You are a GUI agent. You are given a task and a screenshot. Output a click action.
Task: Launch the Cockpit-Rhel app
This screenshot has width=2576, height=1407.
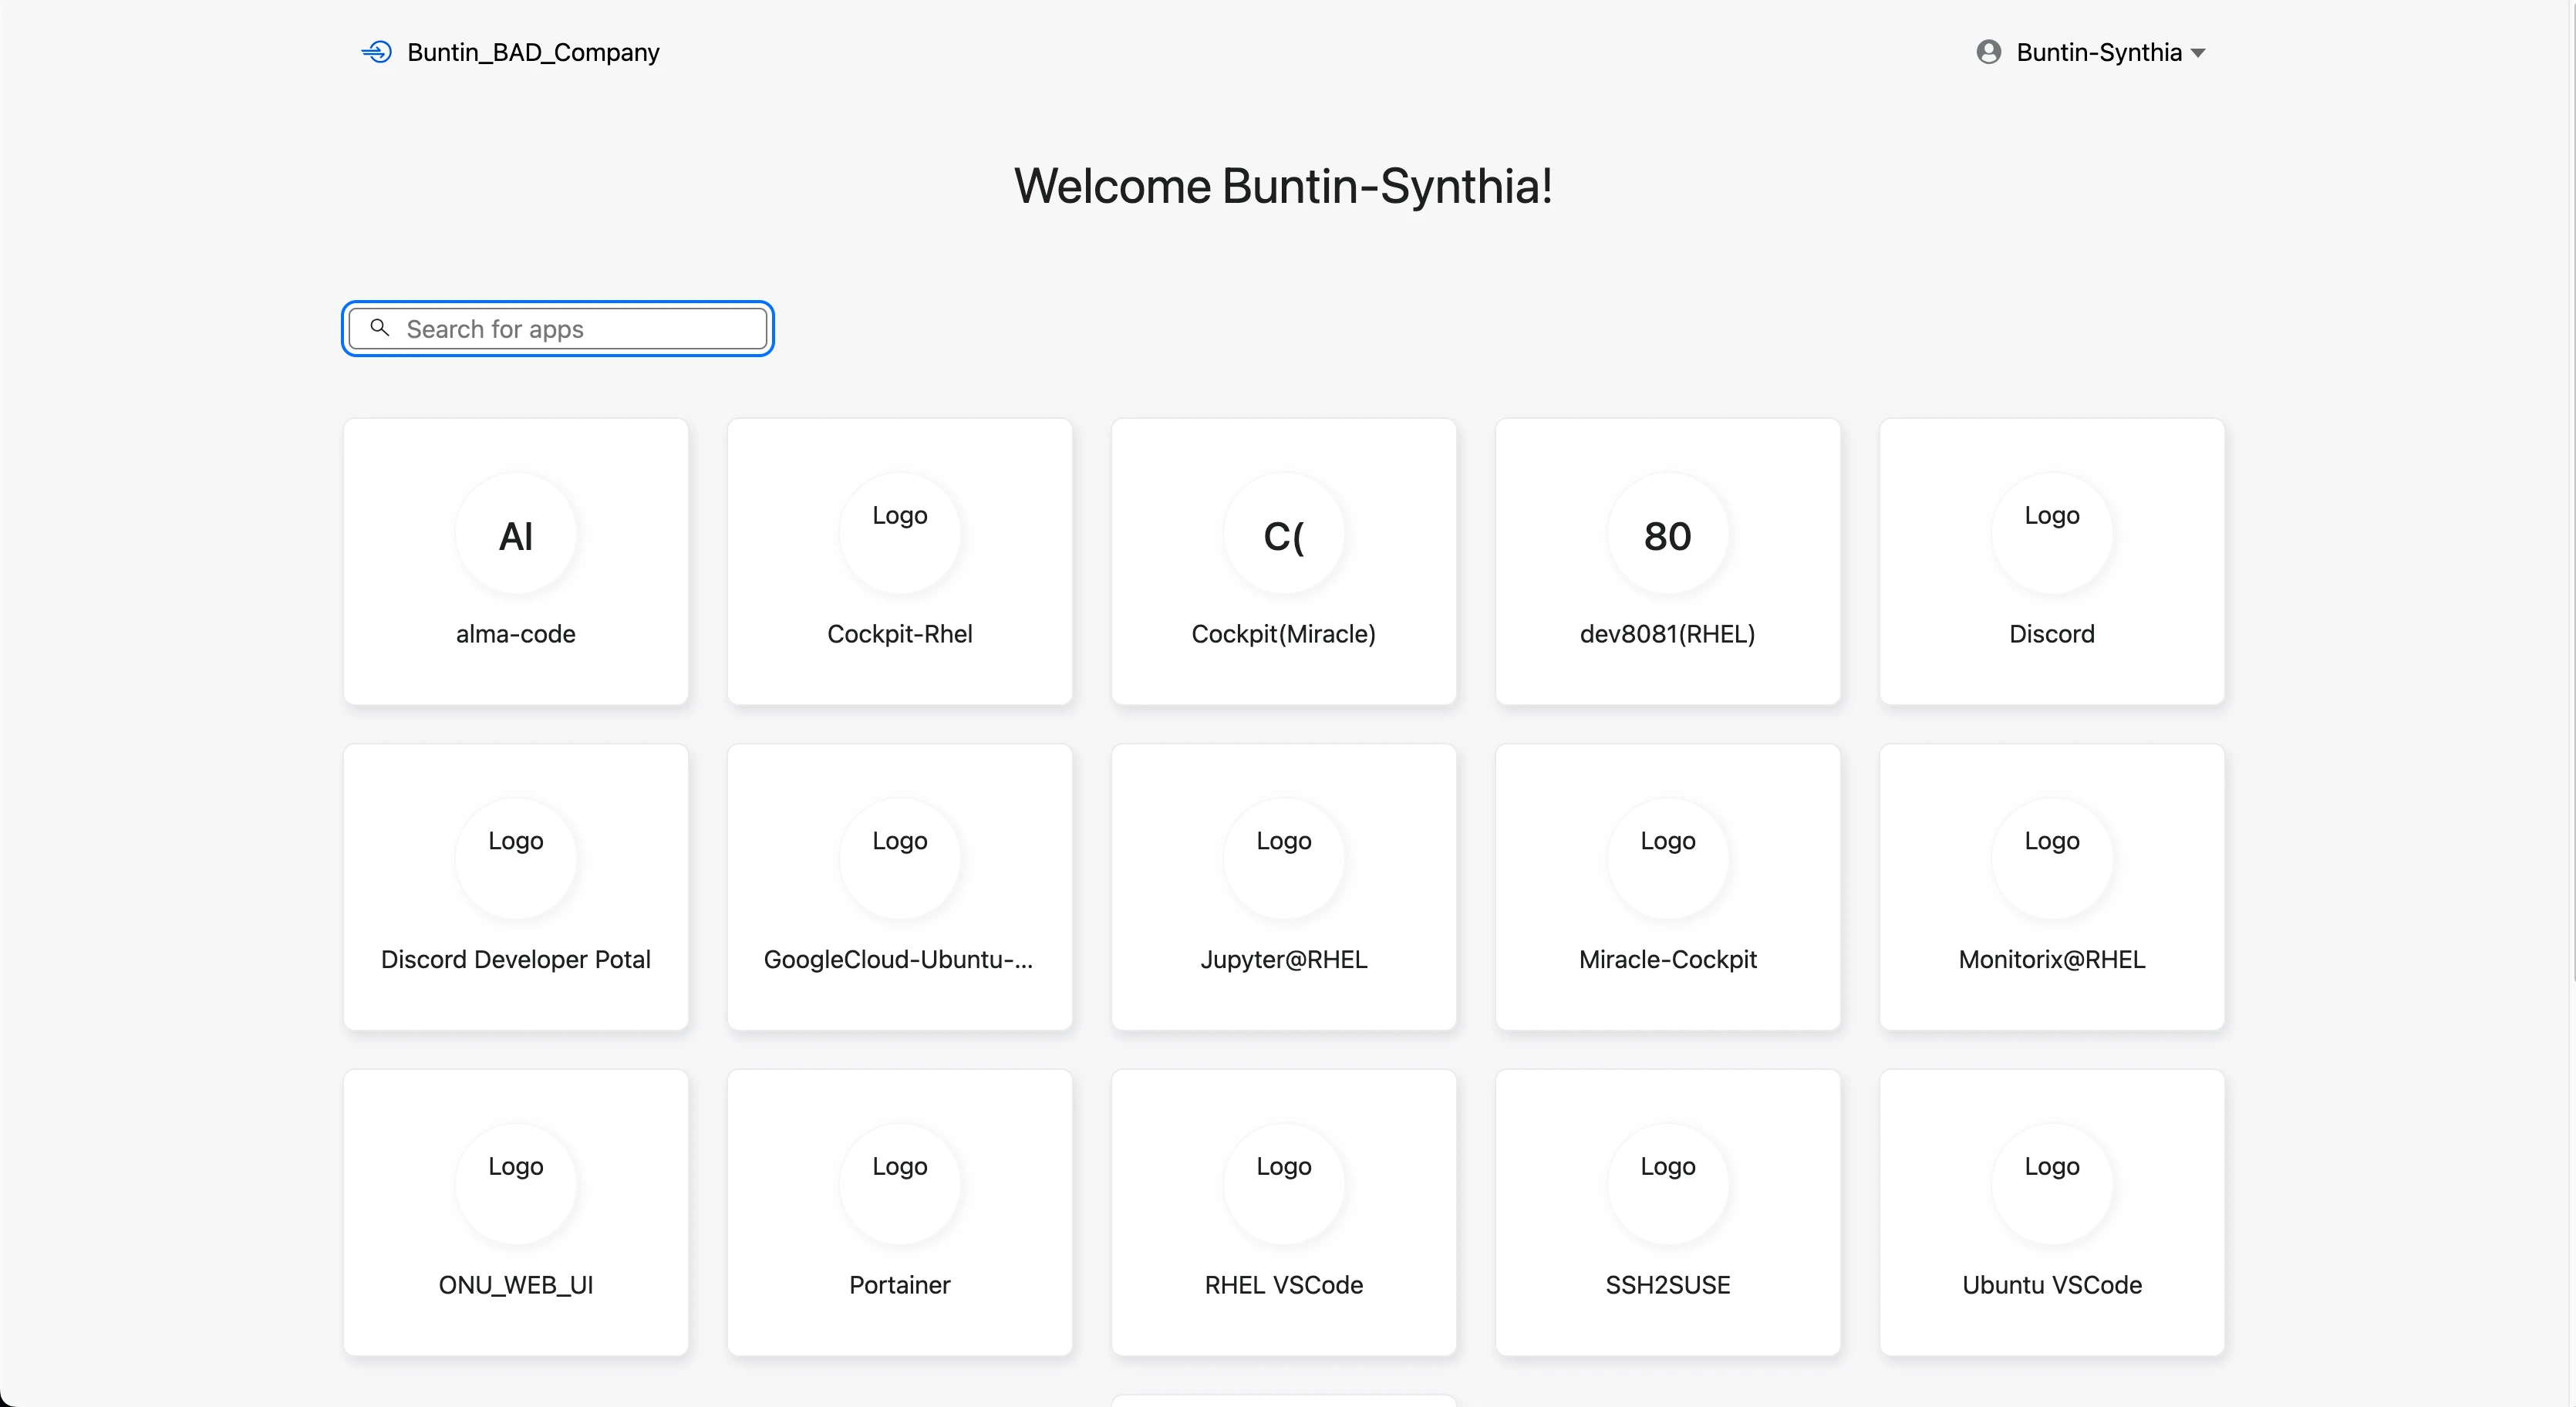[900, 634]
